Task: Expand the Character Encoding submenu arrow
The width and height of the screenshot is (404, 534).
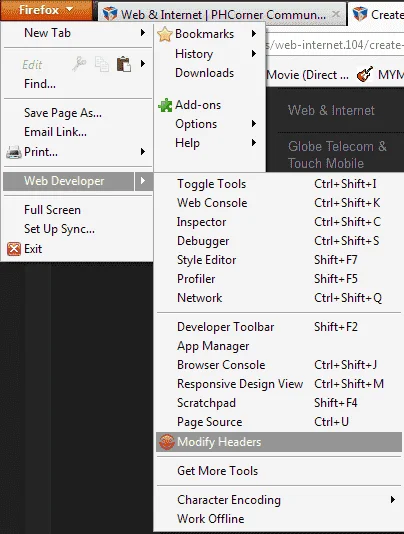Action: (393, 500)
